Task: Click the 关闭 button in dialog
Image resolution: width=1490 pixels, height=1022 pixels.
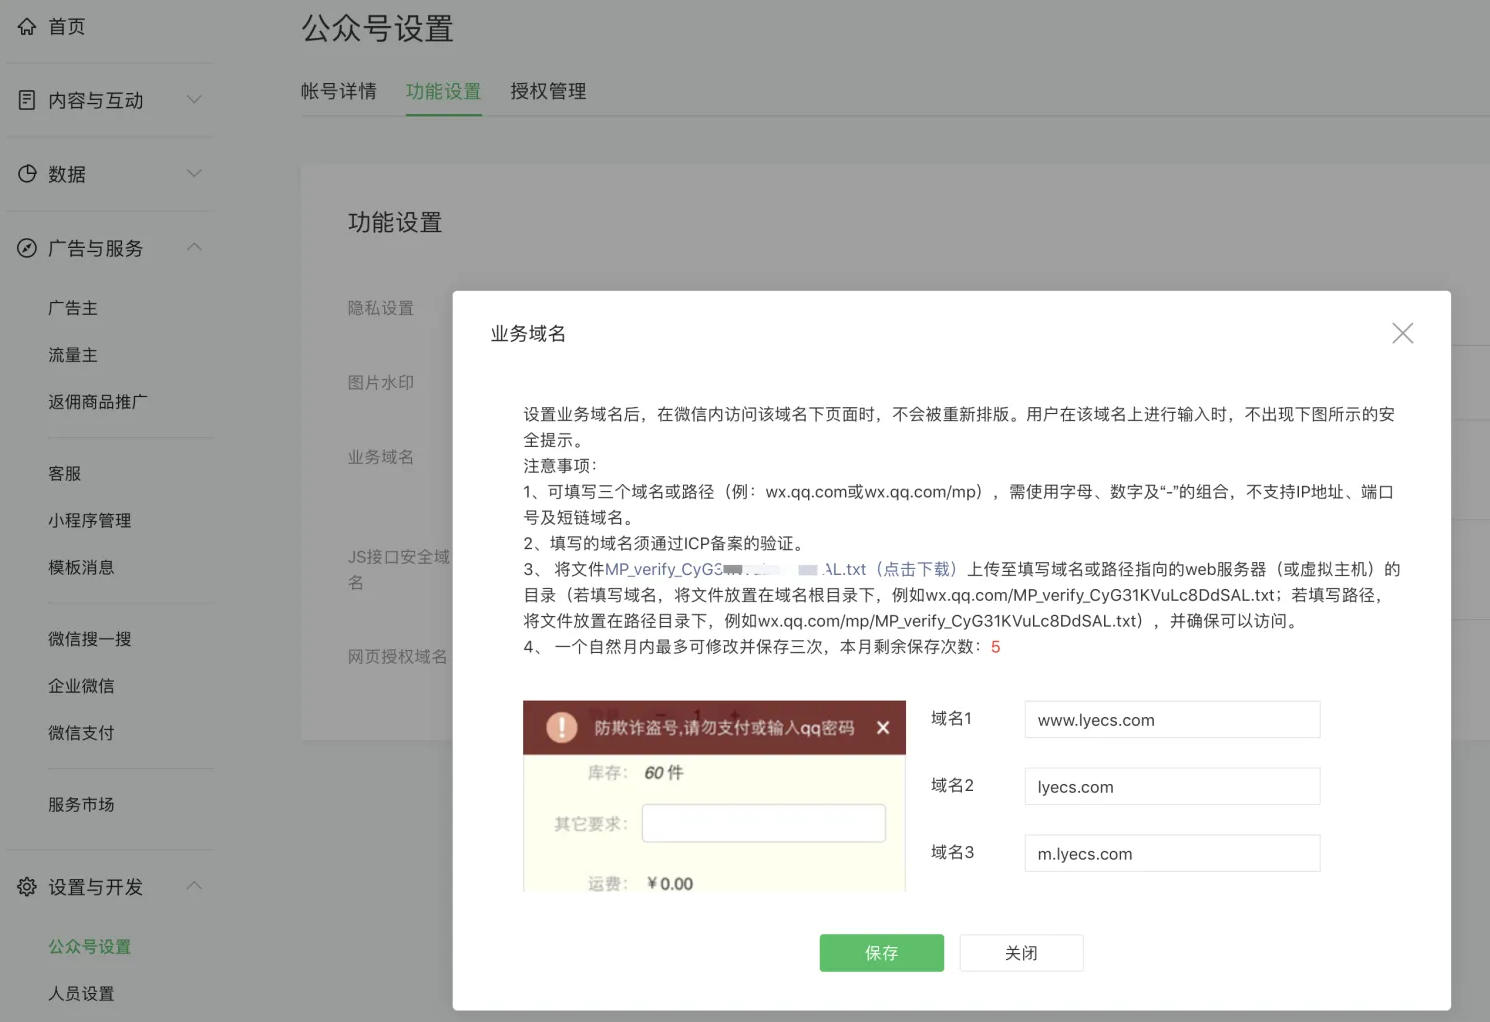Action: click(x=1021, y=953)
